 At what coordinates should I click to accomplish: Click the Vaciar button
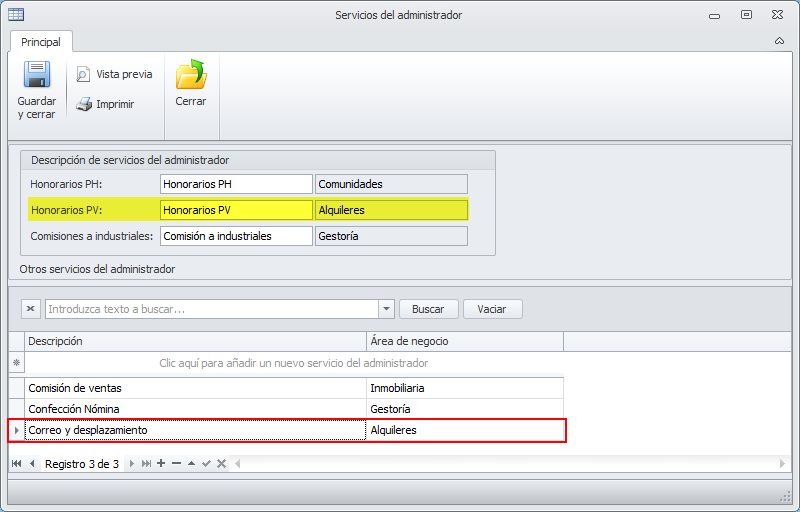click(x=492, y=309)
